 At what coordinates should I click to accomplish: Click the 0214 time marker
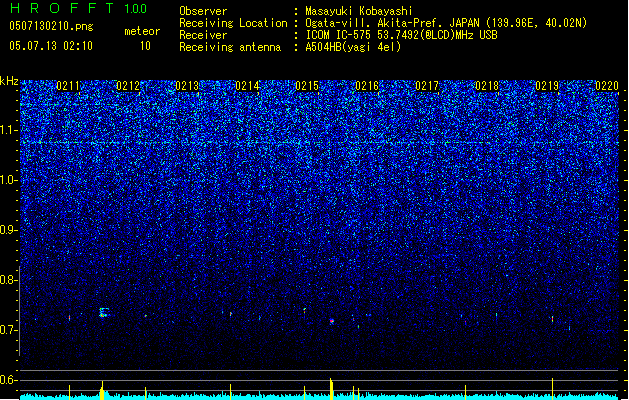point(247,85)
